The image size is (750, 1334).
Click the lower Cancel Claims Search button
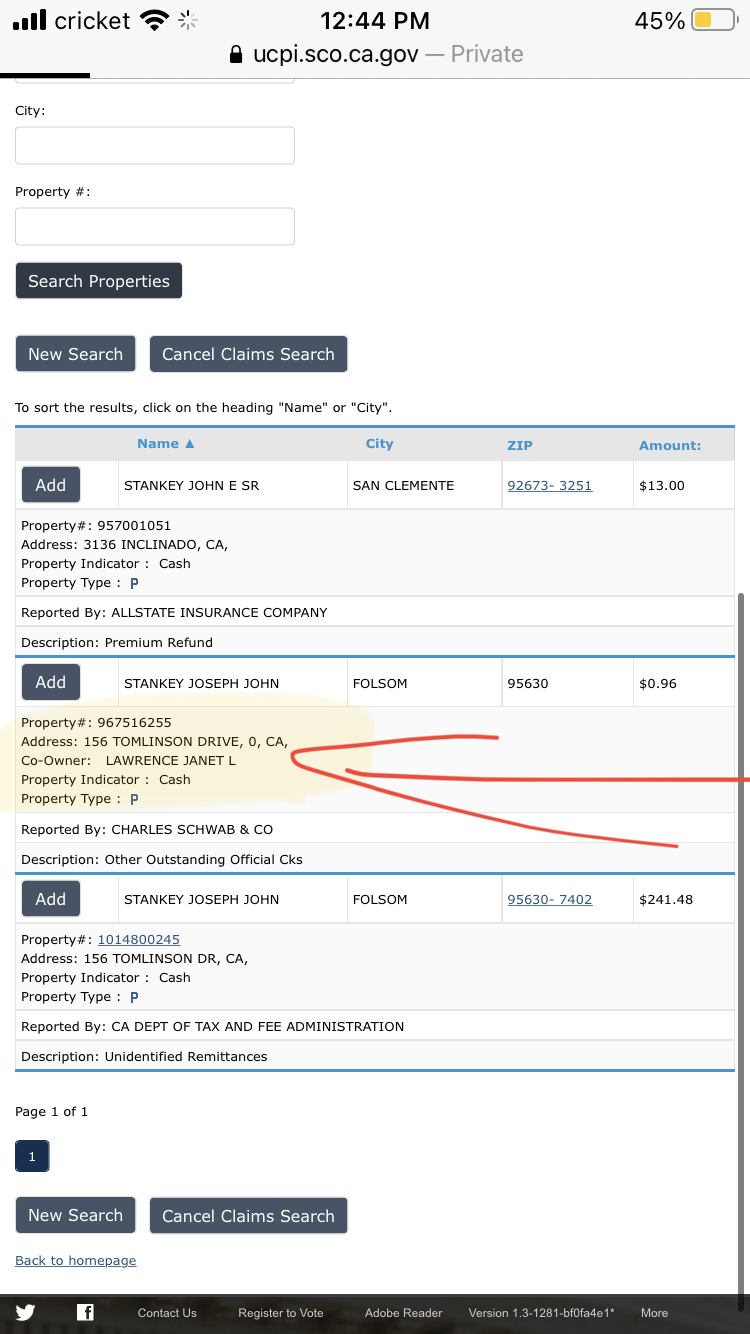click(x=248, y=1215)
